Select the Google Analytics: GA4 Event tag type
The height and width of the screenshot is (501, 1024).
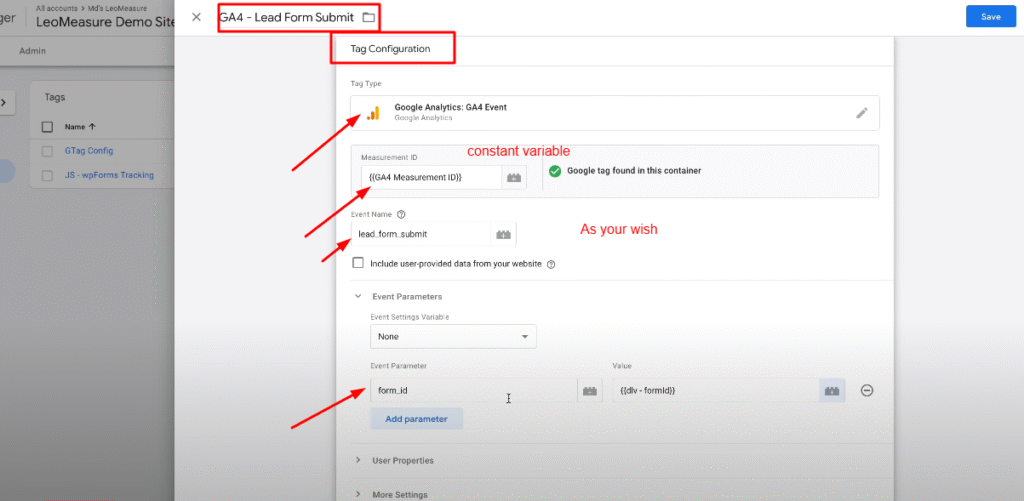(x=615, y=113)
